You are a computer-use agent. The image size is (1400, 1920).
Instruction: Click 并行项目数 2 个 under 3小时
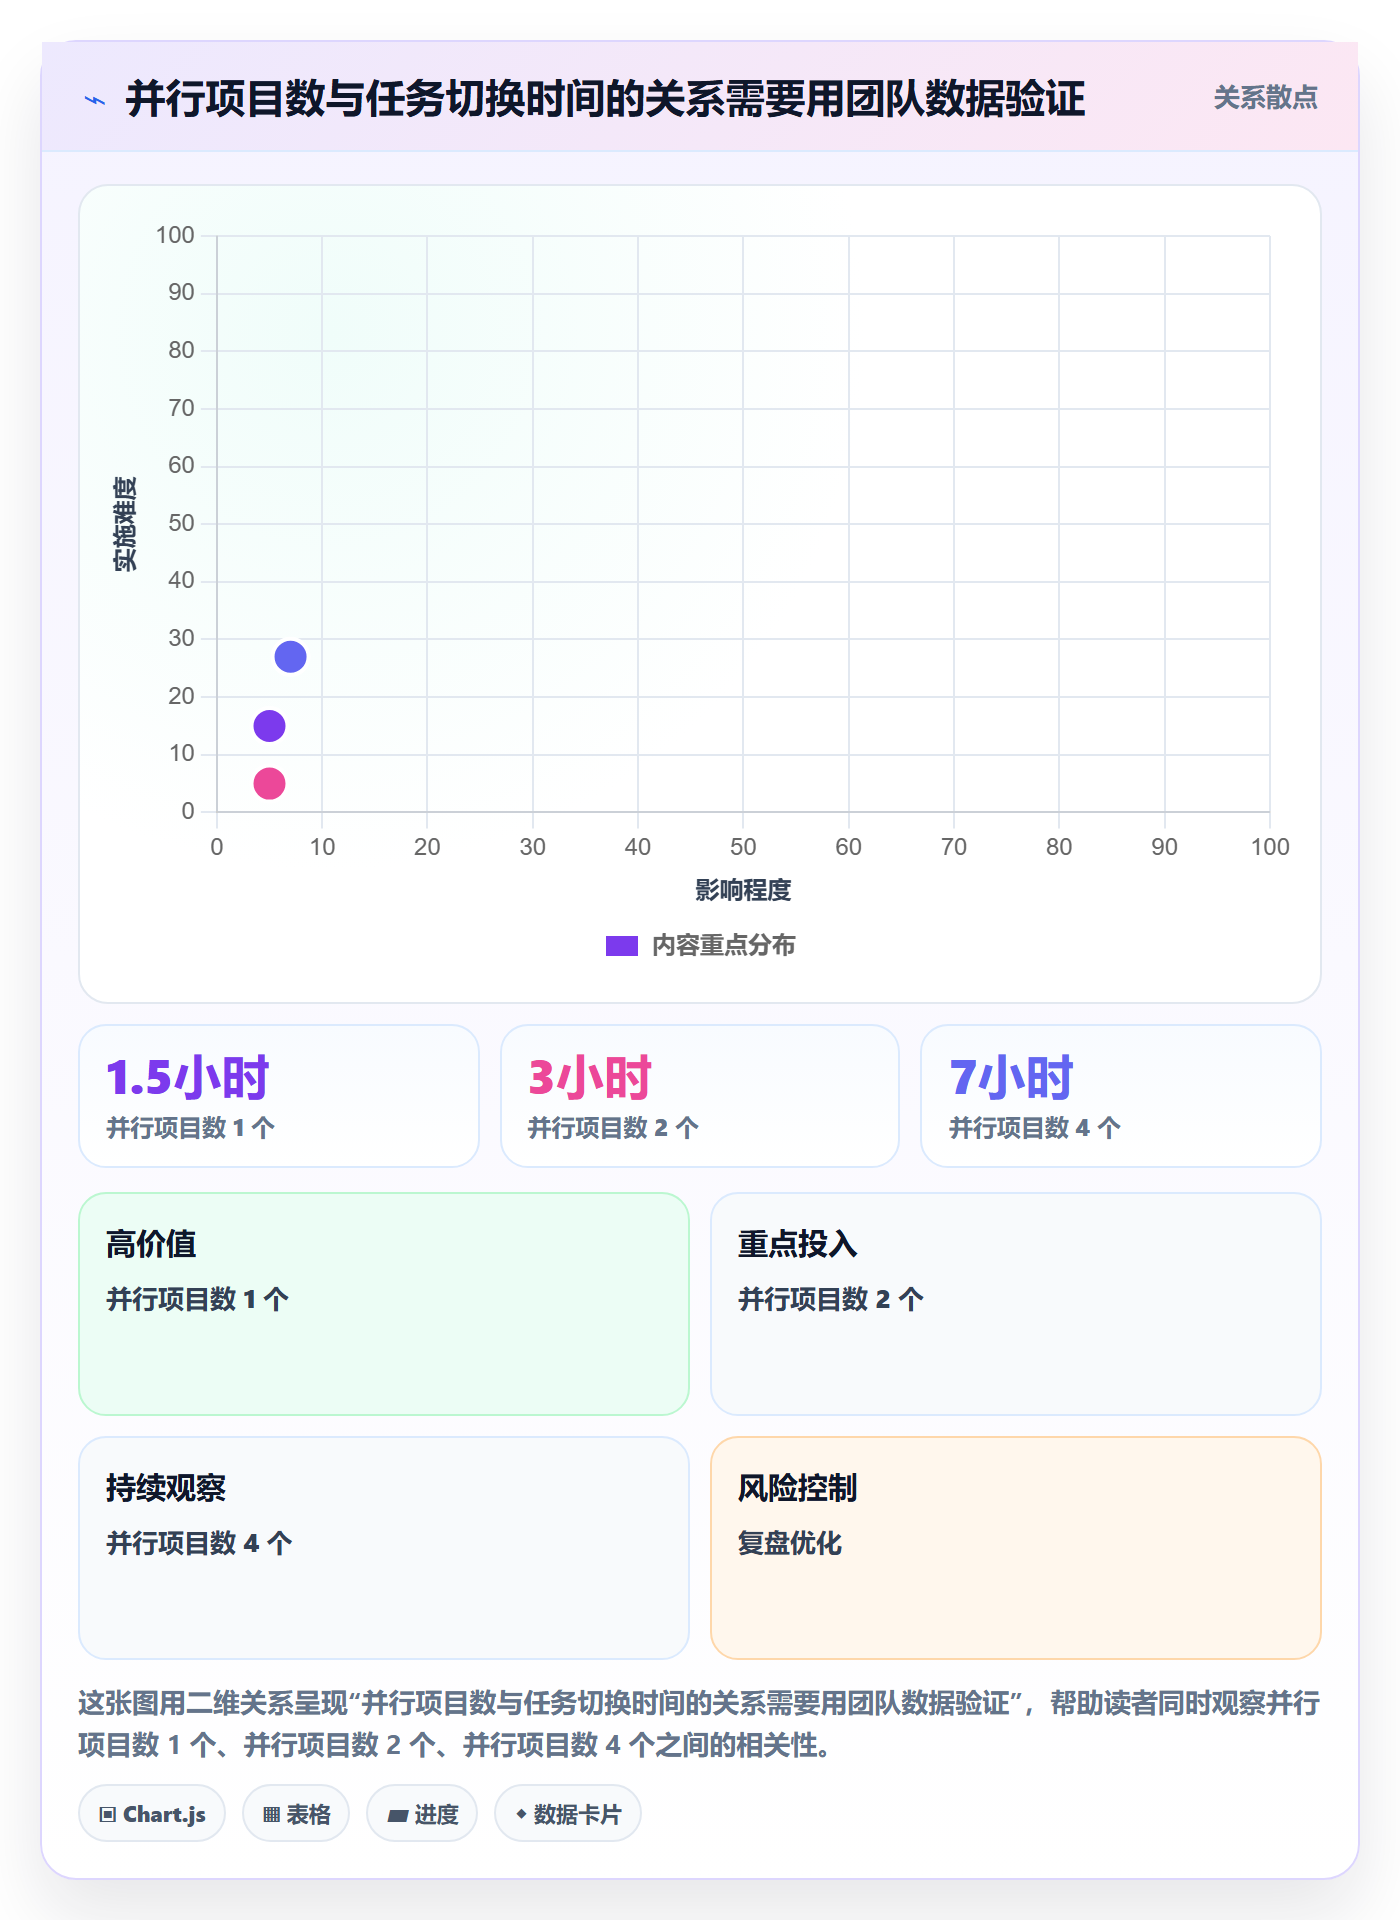tap(613, 1128)
